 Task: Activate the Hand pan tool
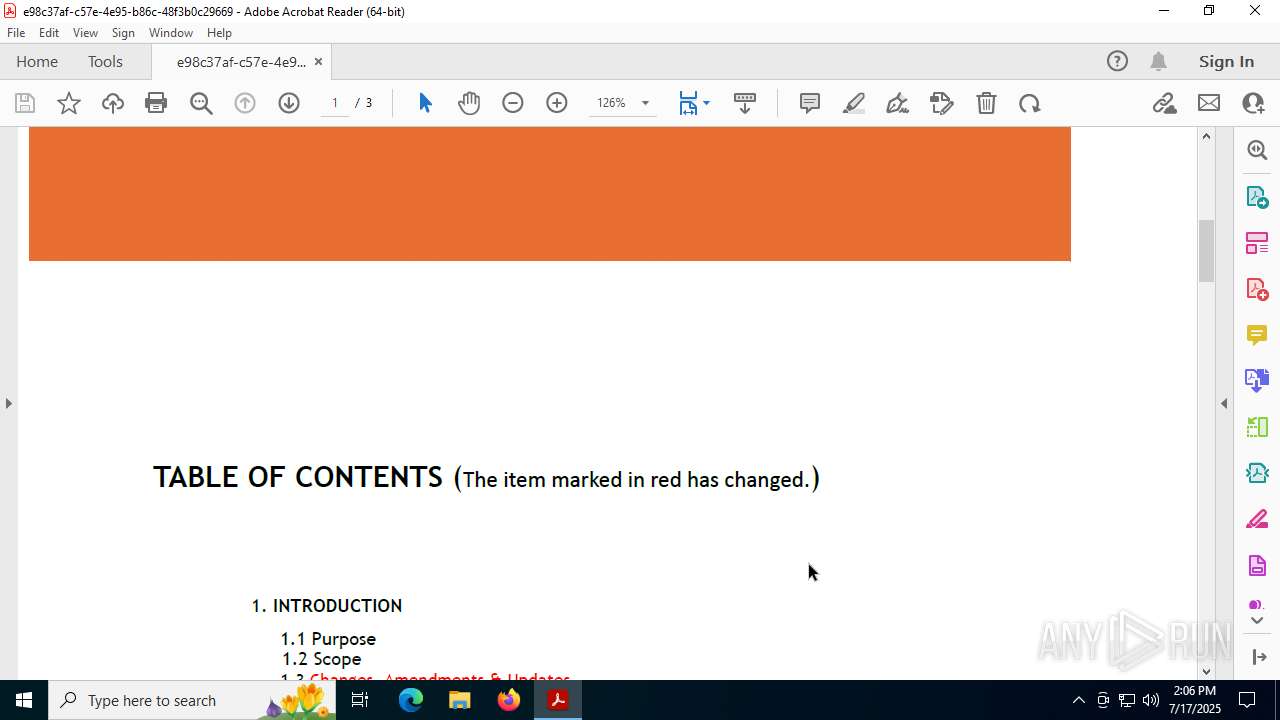(x=469, y=103)
